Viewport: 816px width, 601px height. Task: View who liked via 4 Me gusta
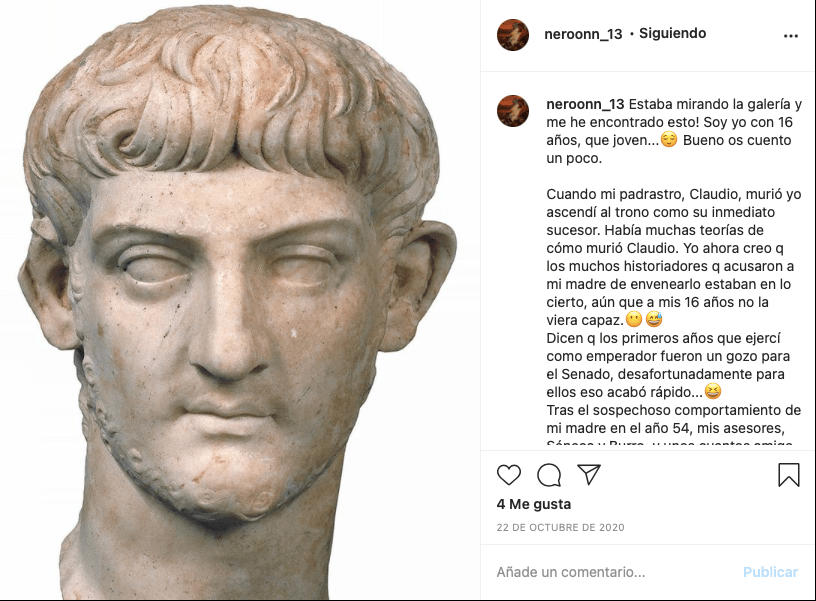[533, 504]
